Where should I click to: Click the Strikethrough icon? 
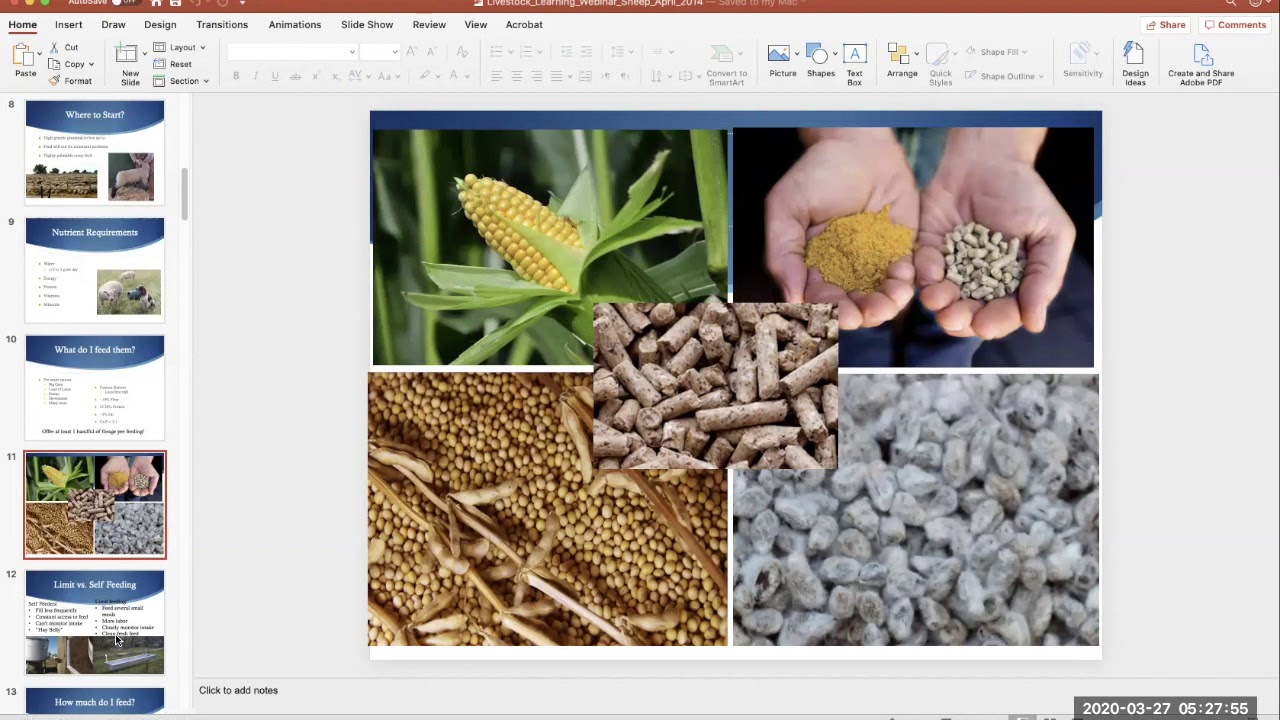click(295, 76)
